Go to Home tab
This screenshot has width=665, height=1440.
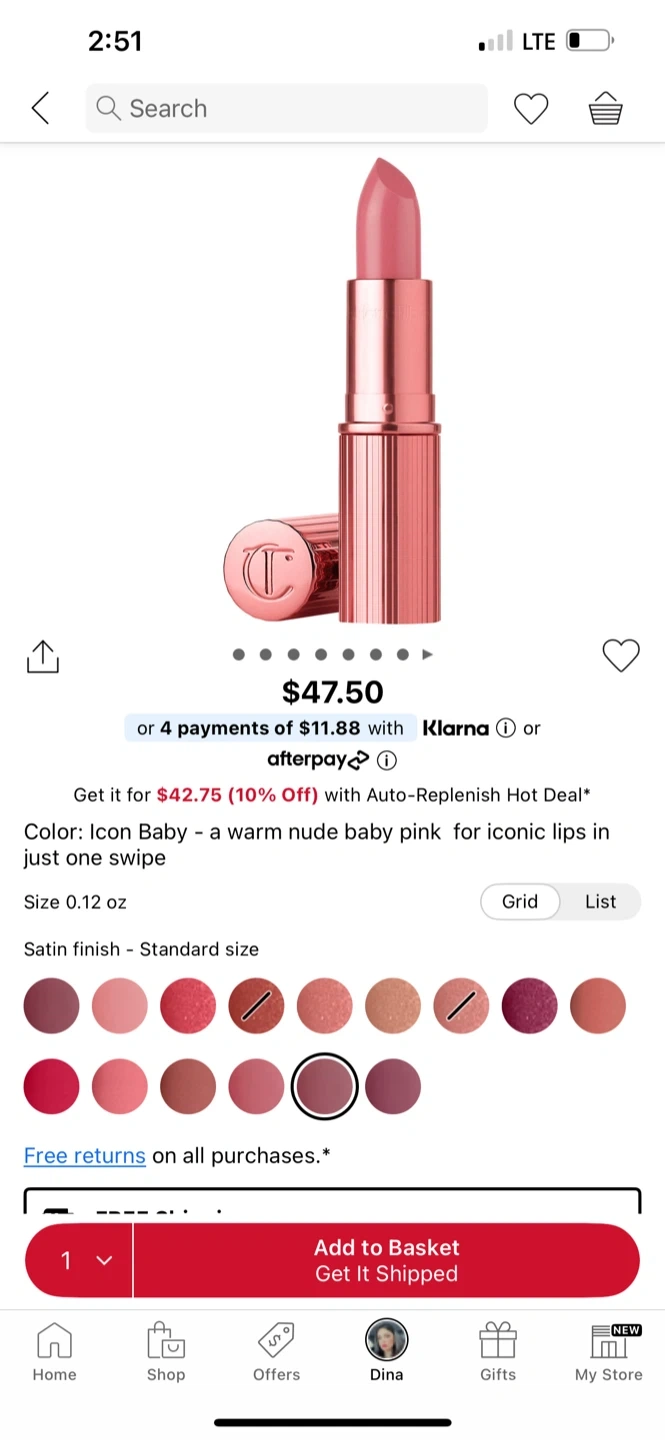tap(54, 1352)
